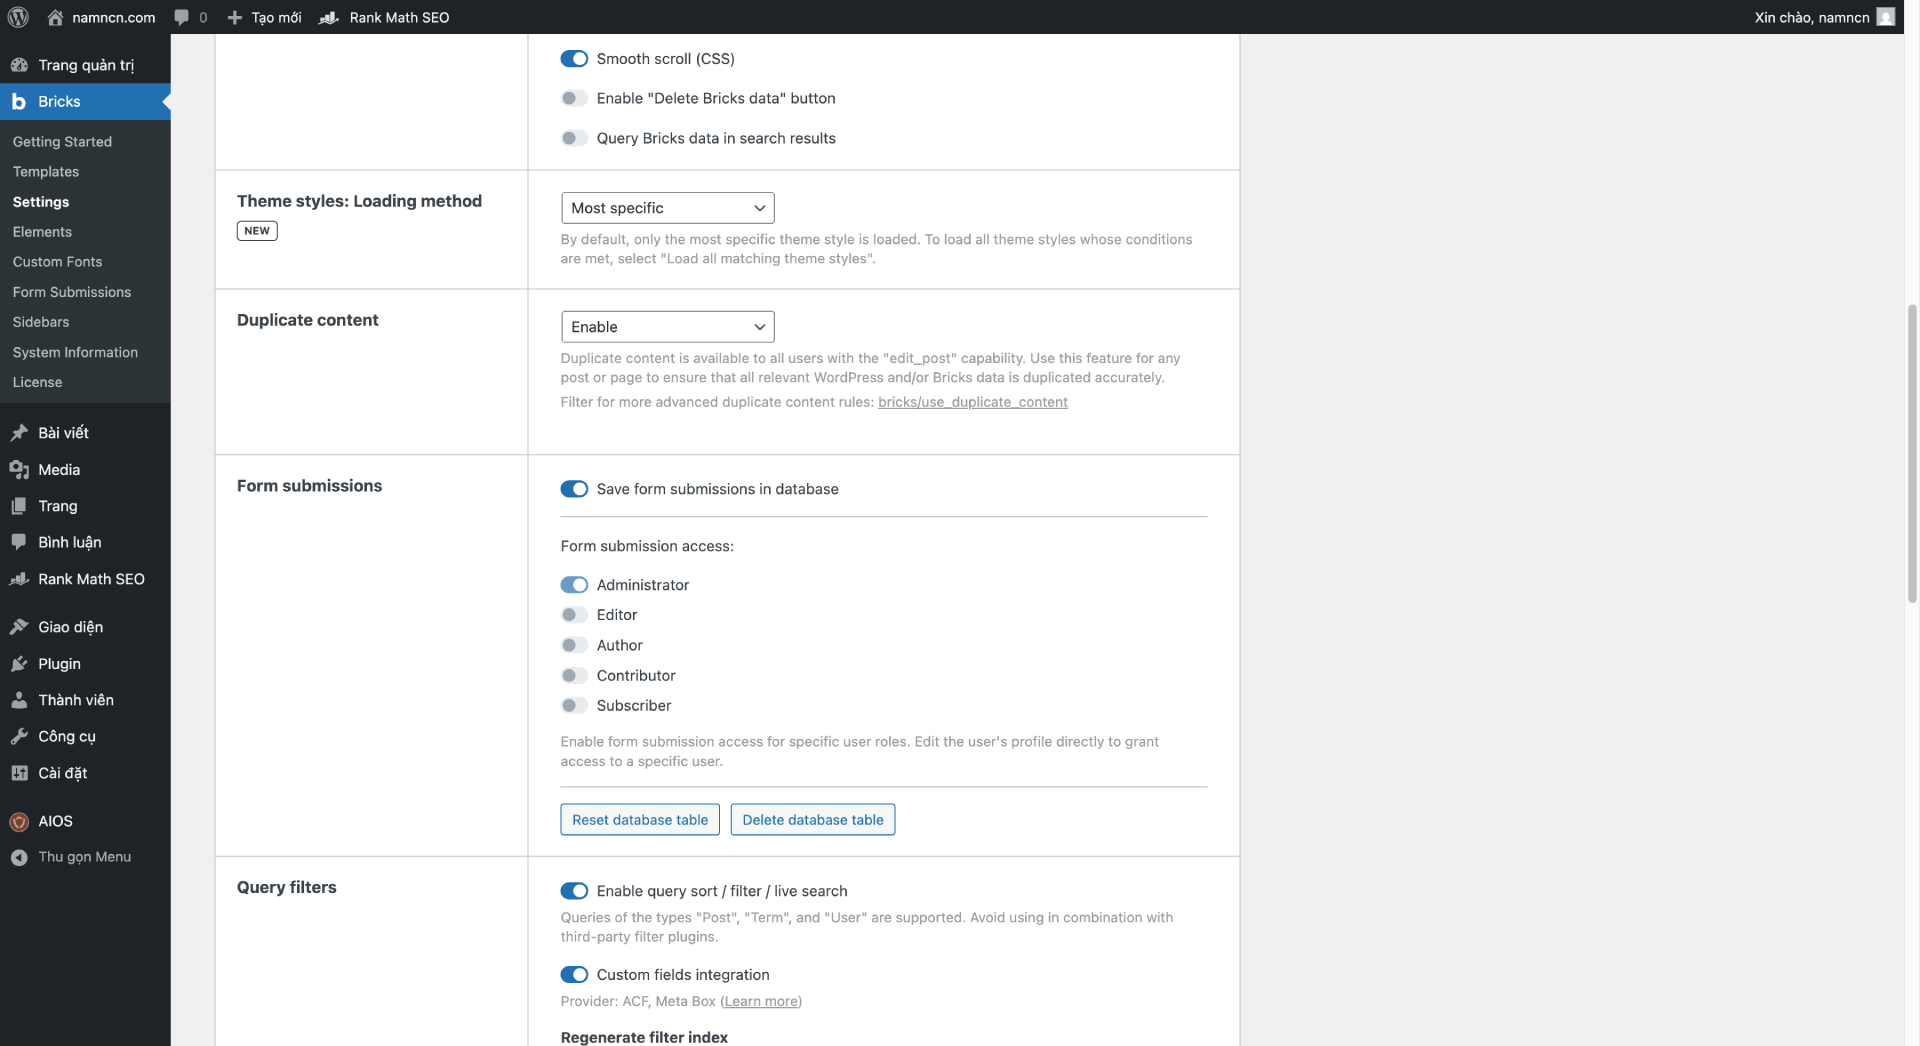Open the Theme styles loading method dropdown

click(667, 208)
